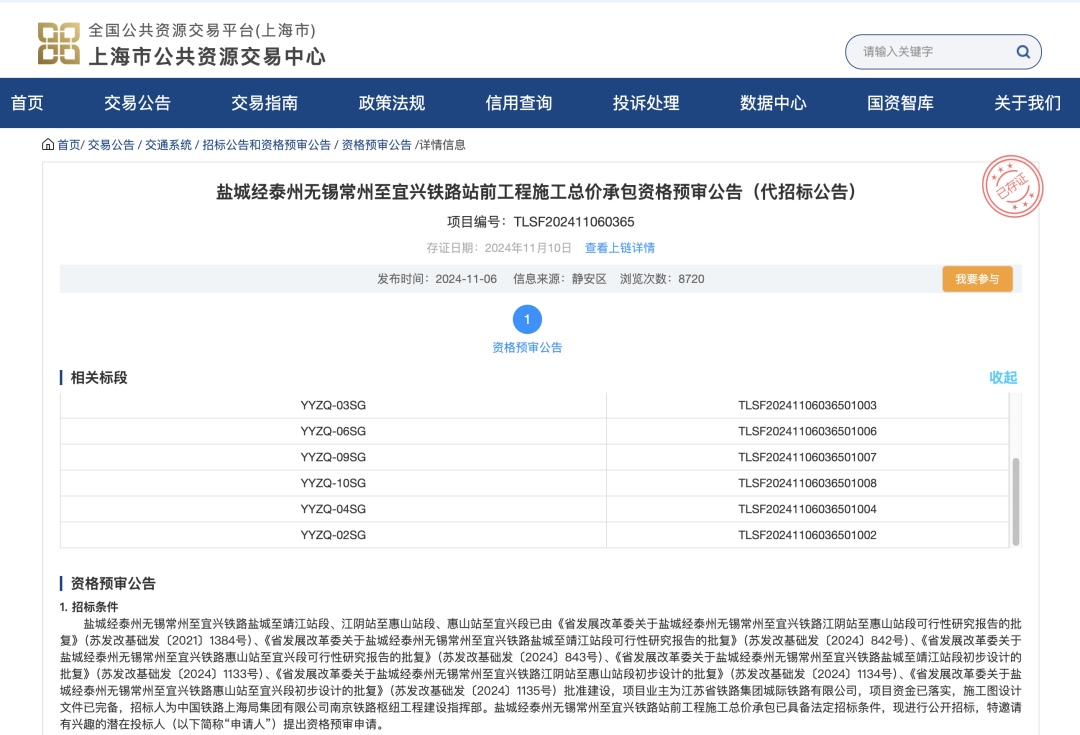Open the 政策法规 menu

(391, 103)
